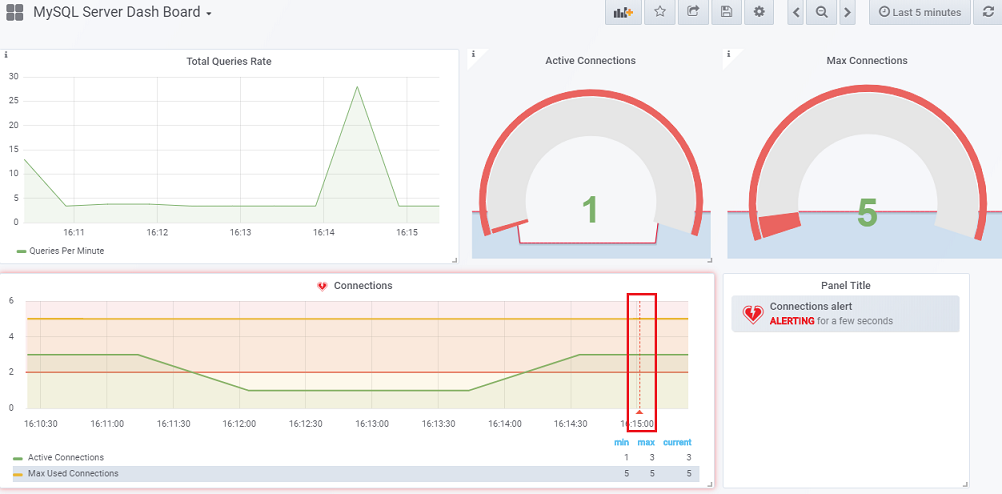Toggle Max Used Connections legend series

click(x=73, y=473)
